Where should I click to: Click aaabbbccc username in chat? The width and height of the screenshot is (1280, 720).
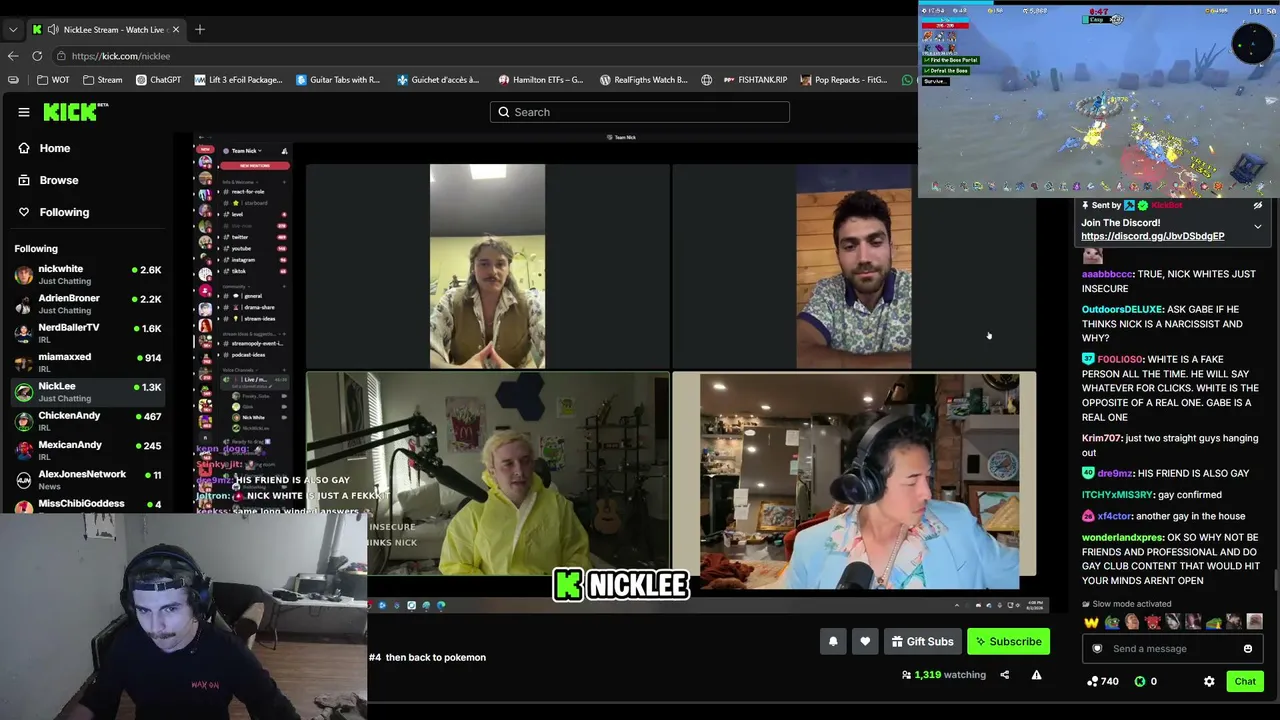1108,274
